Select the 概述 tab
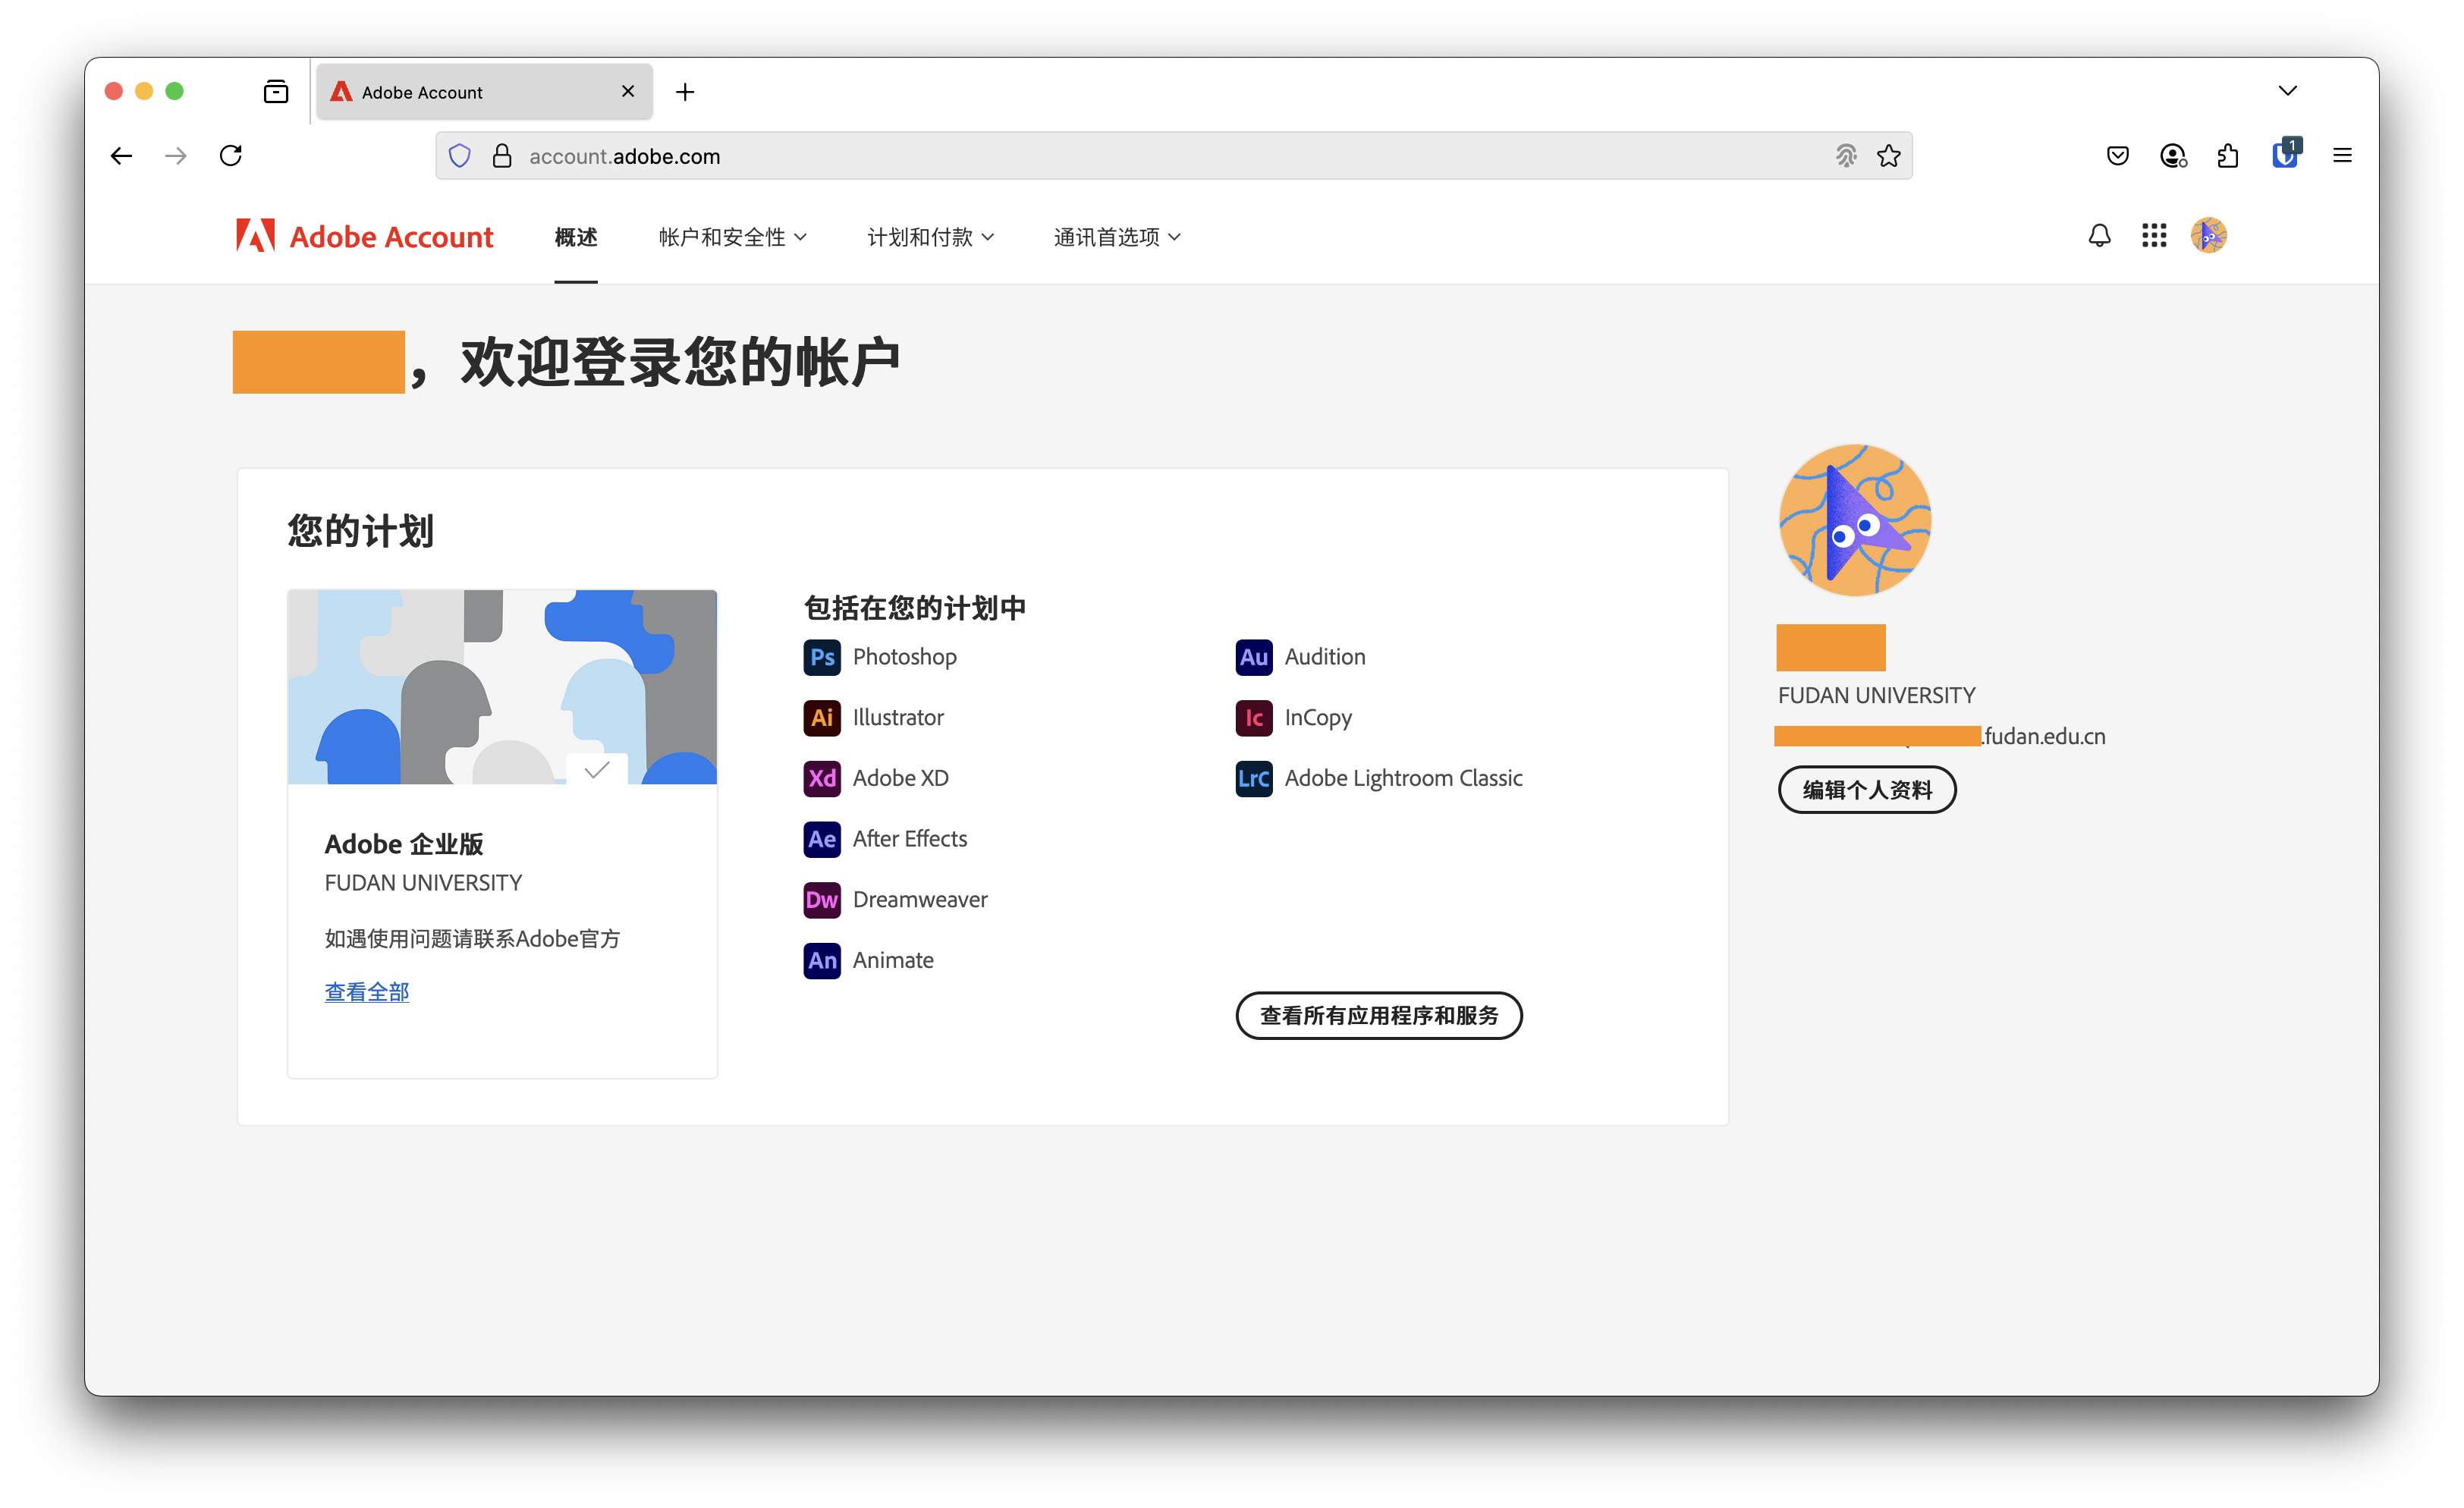 tap(576, 237)
